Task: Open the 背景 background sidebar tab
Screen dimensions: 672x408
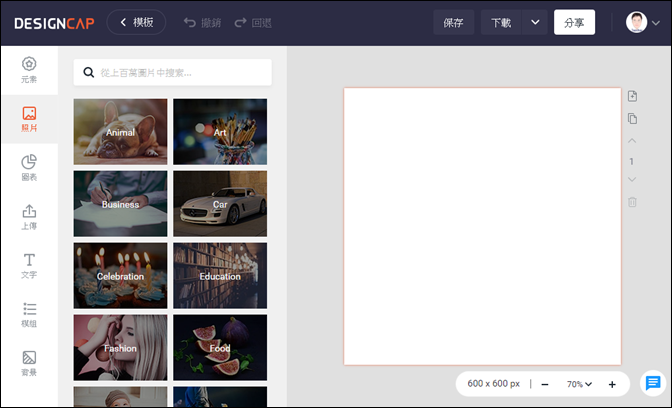Action: coord(29,363)
